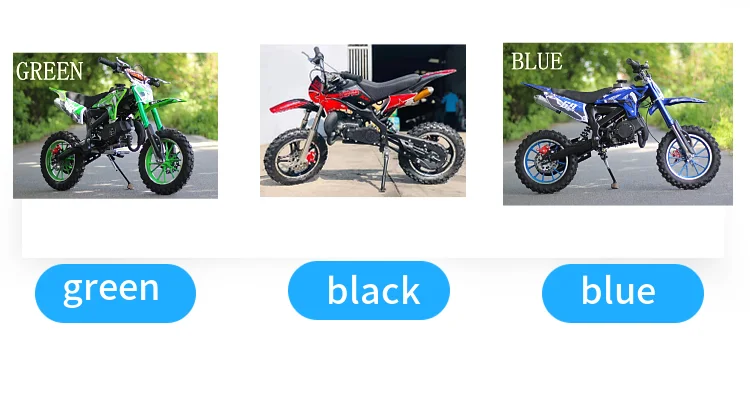This screenshot has height=409, width=750.
Task: Click the red front fender of the middle bike
Action: [x=291, y=105]
